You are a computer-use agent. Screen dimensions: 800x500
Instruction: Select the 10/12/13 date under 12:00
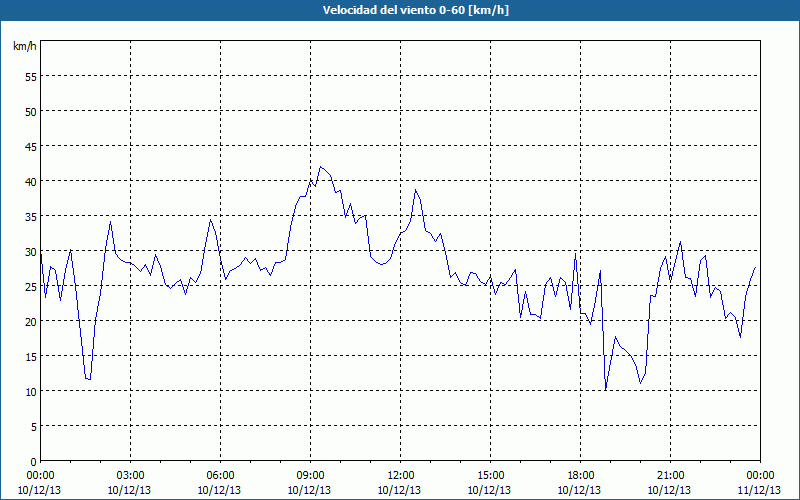(x=399, y=490)
